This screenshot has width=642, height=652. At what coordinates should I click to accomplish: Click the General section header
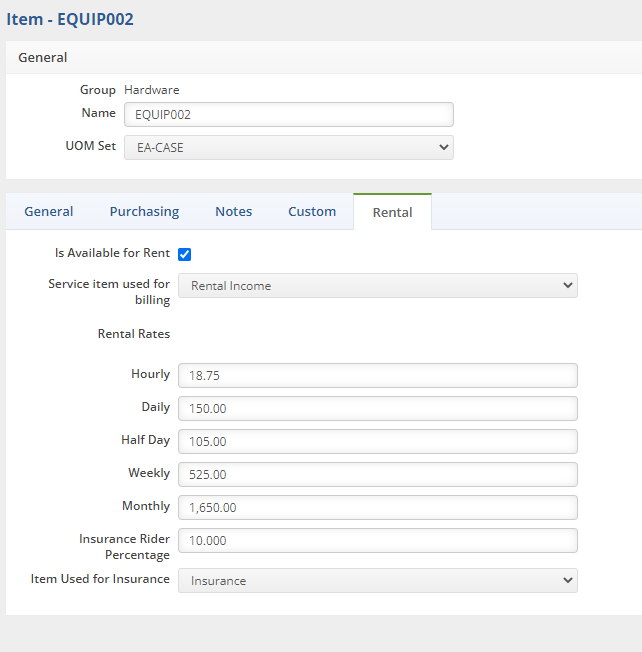click(x=42, y=57)
